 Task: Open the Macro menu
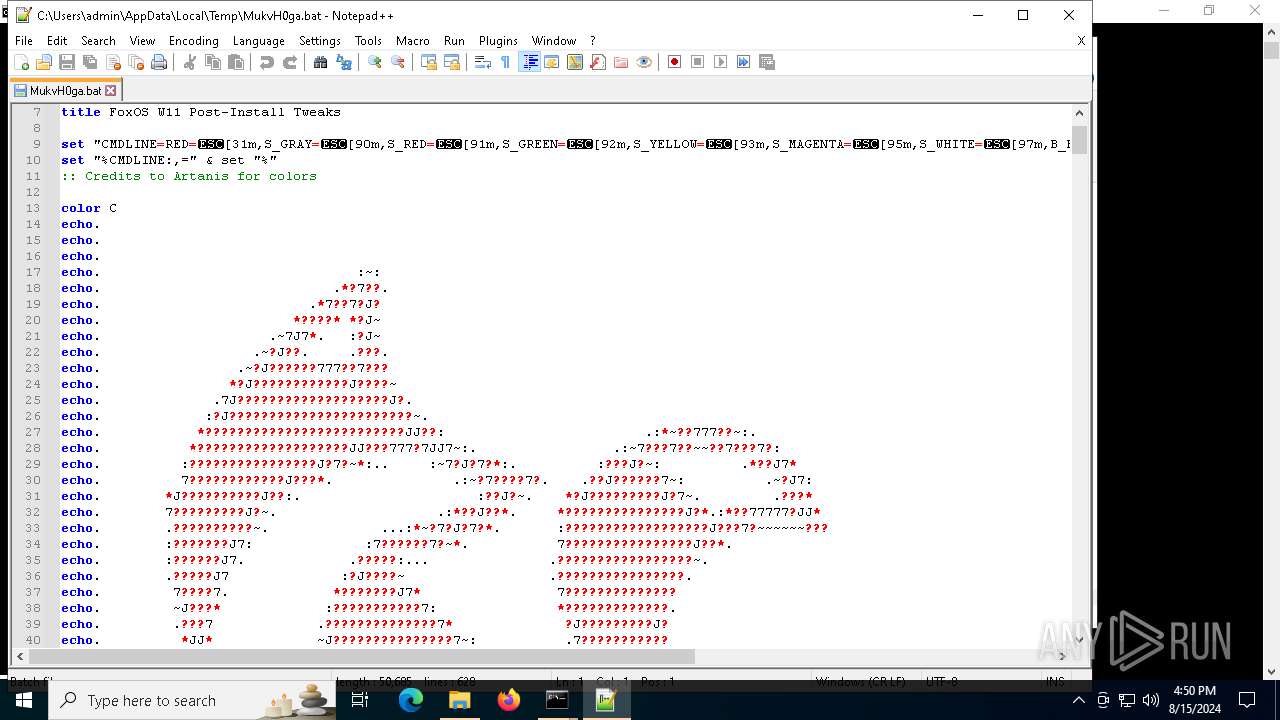click(412, 41)
